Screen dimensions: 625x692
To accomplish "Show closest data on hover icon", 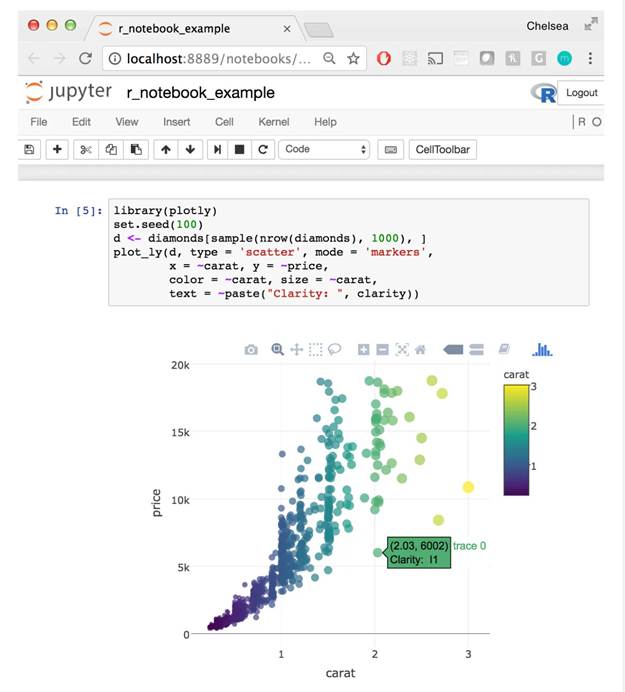I will point(453,350).
